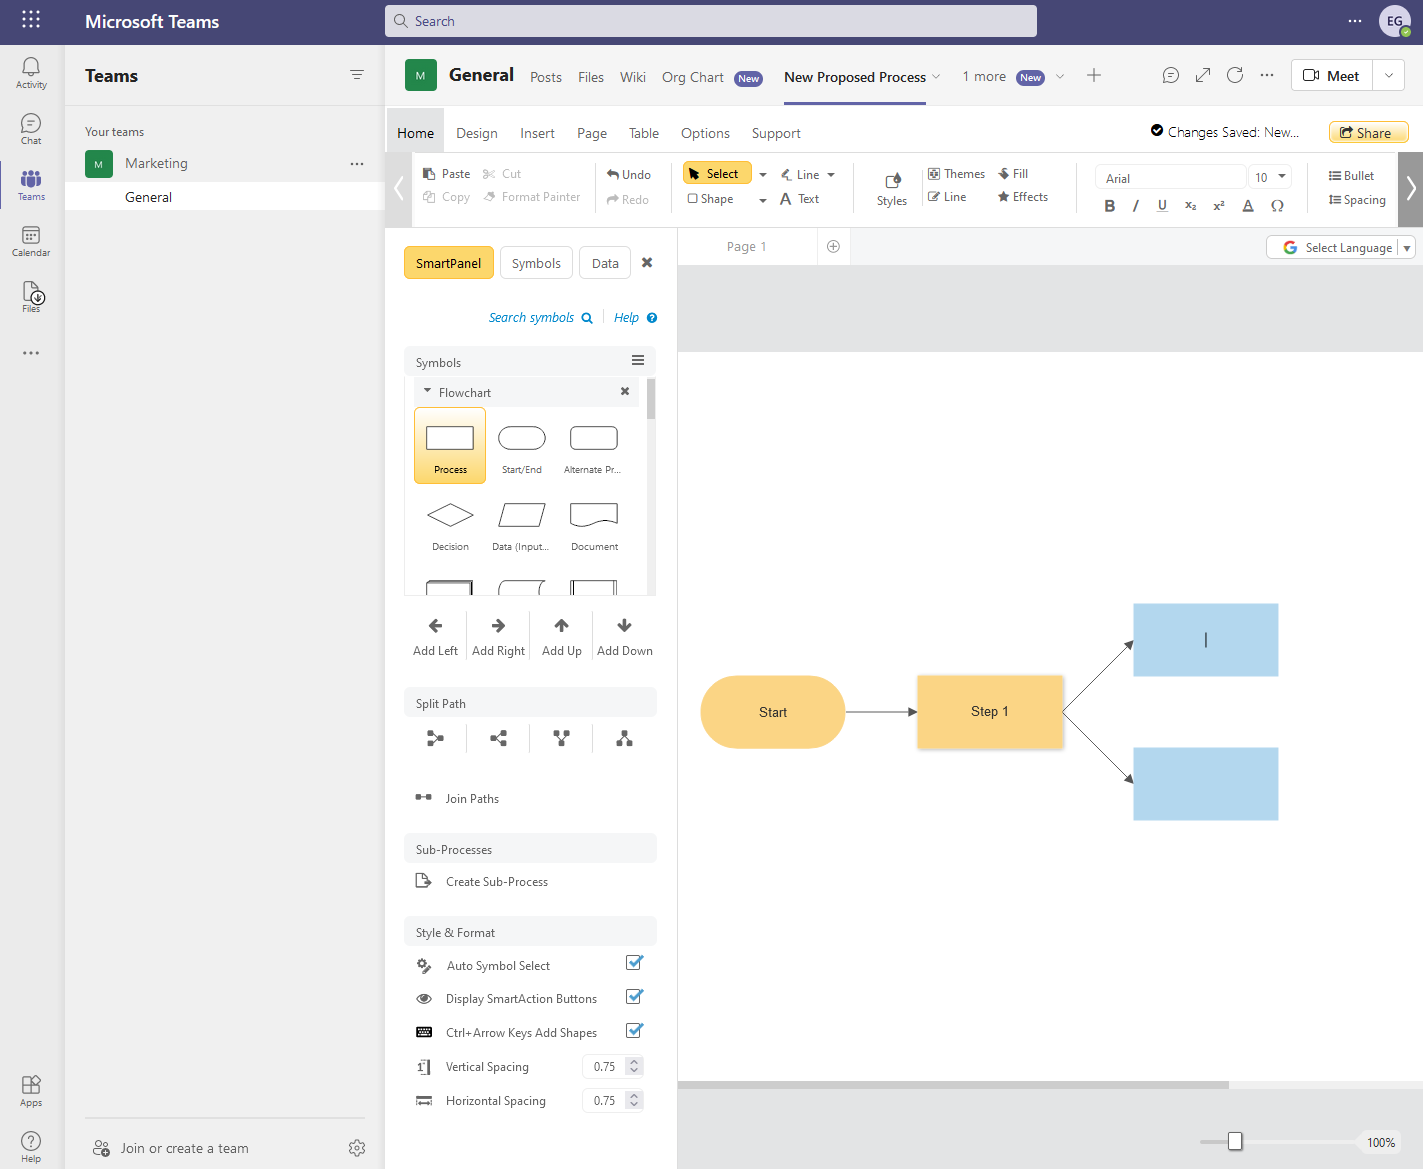Switch to the Design tab
The width and height of the screenshot is (1423, 1169).
[477, 132]
